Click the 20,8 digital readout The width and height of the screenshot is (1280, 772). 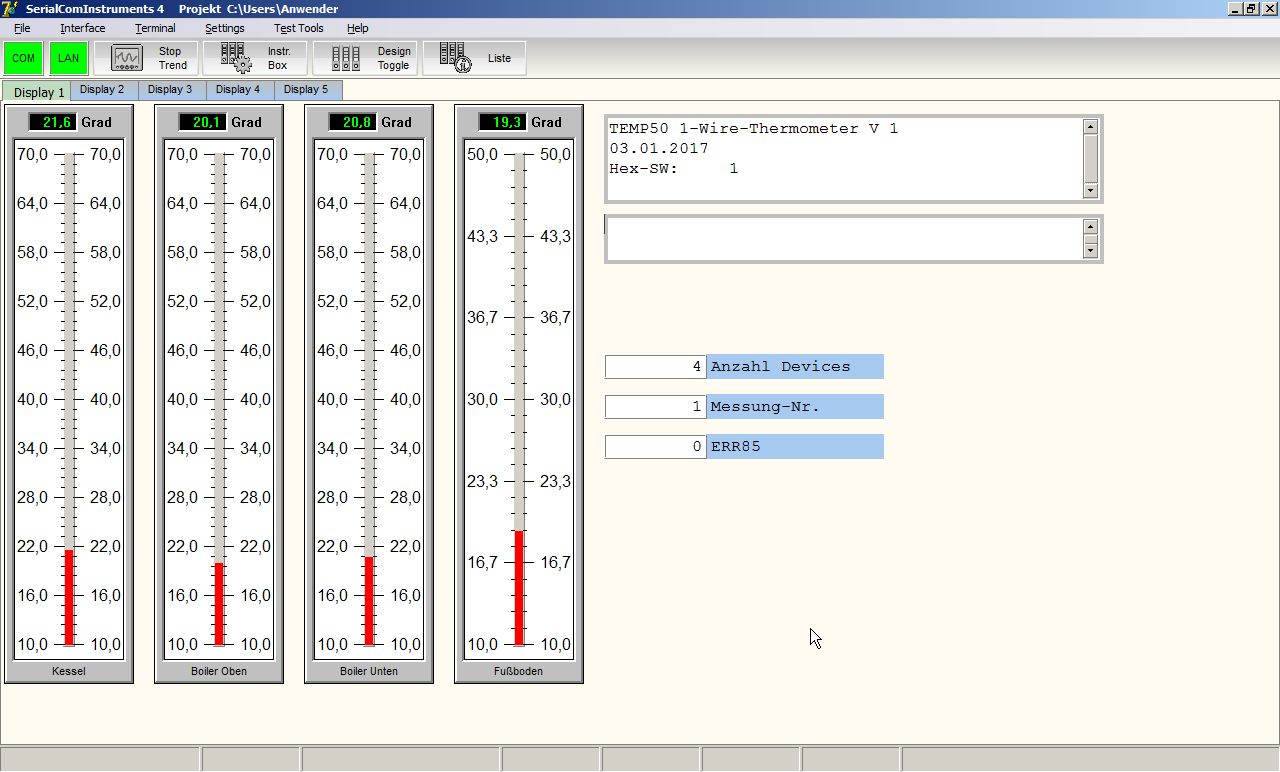coord(352,122)
